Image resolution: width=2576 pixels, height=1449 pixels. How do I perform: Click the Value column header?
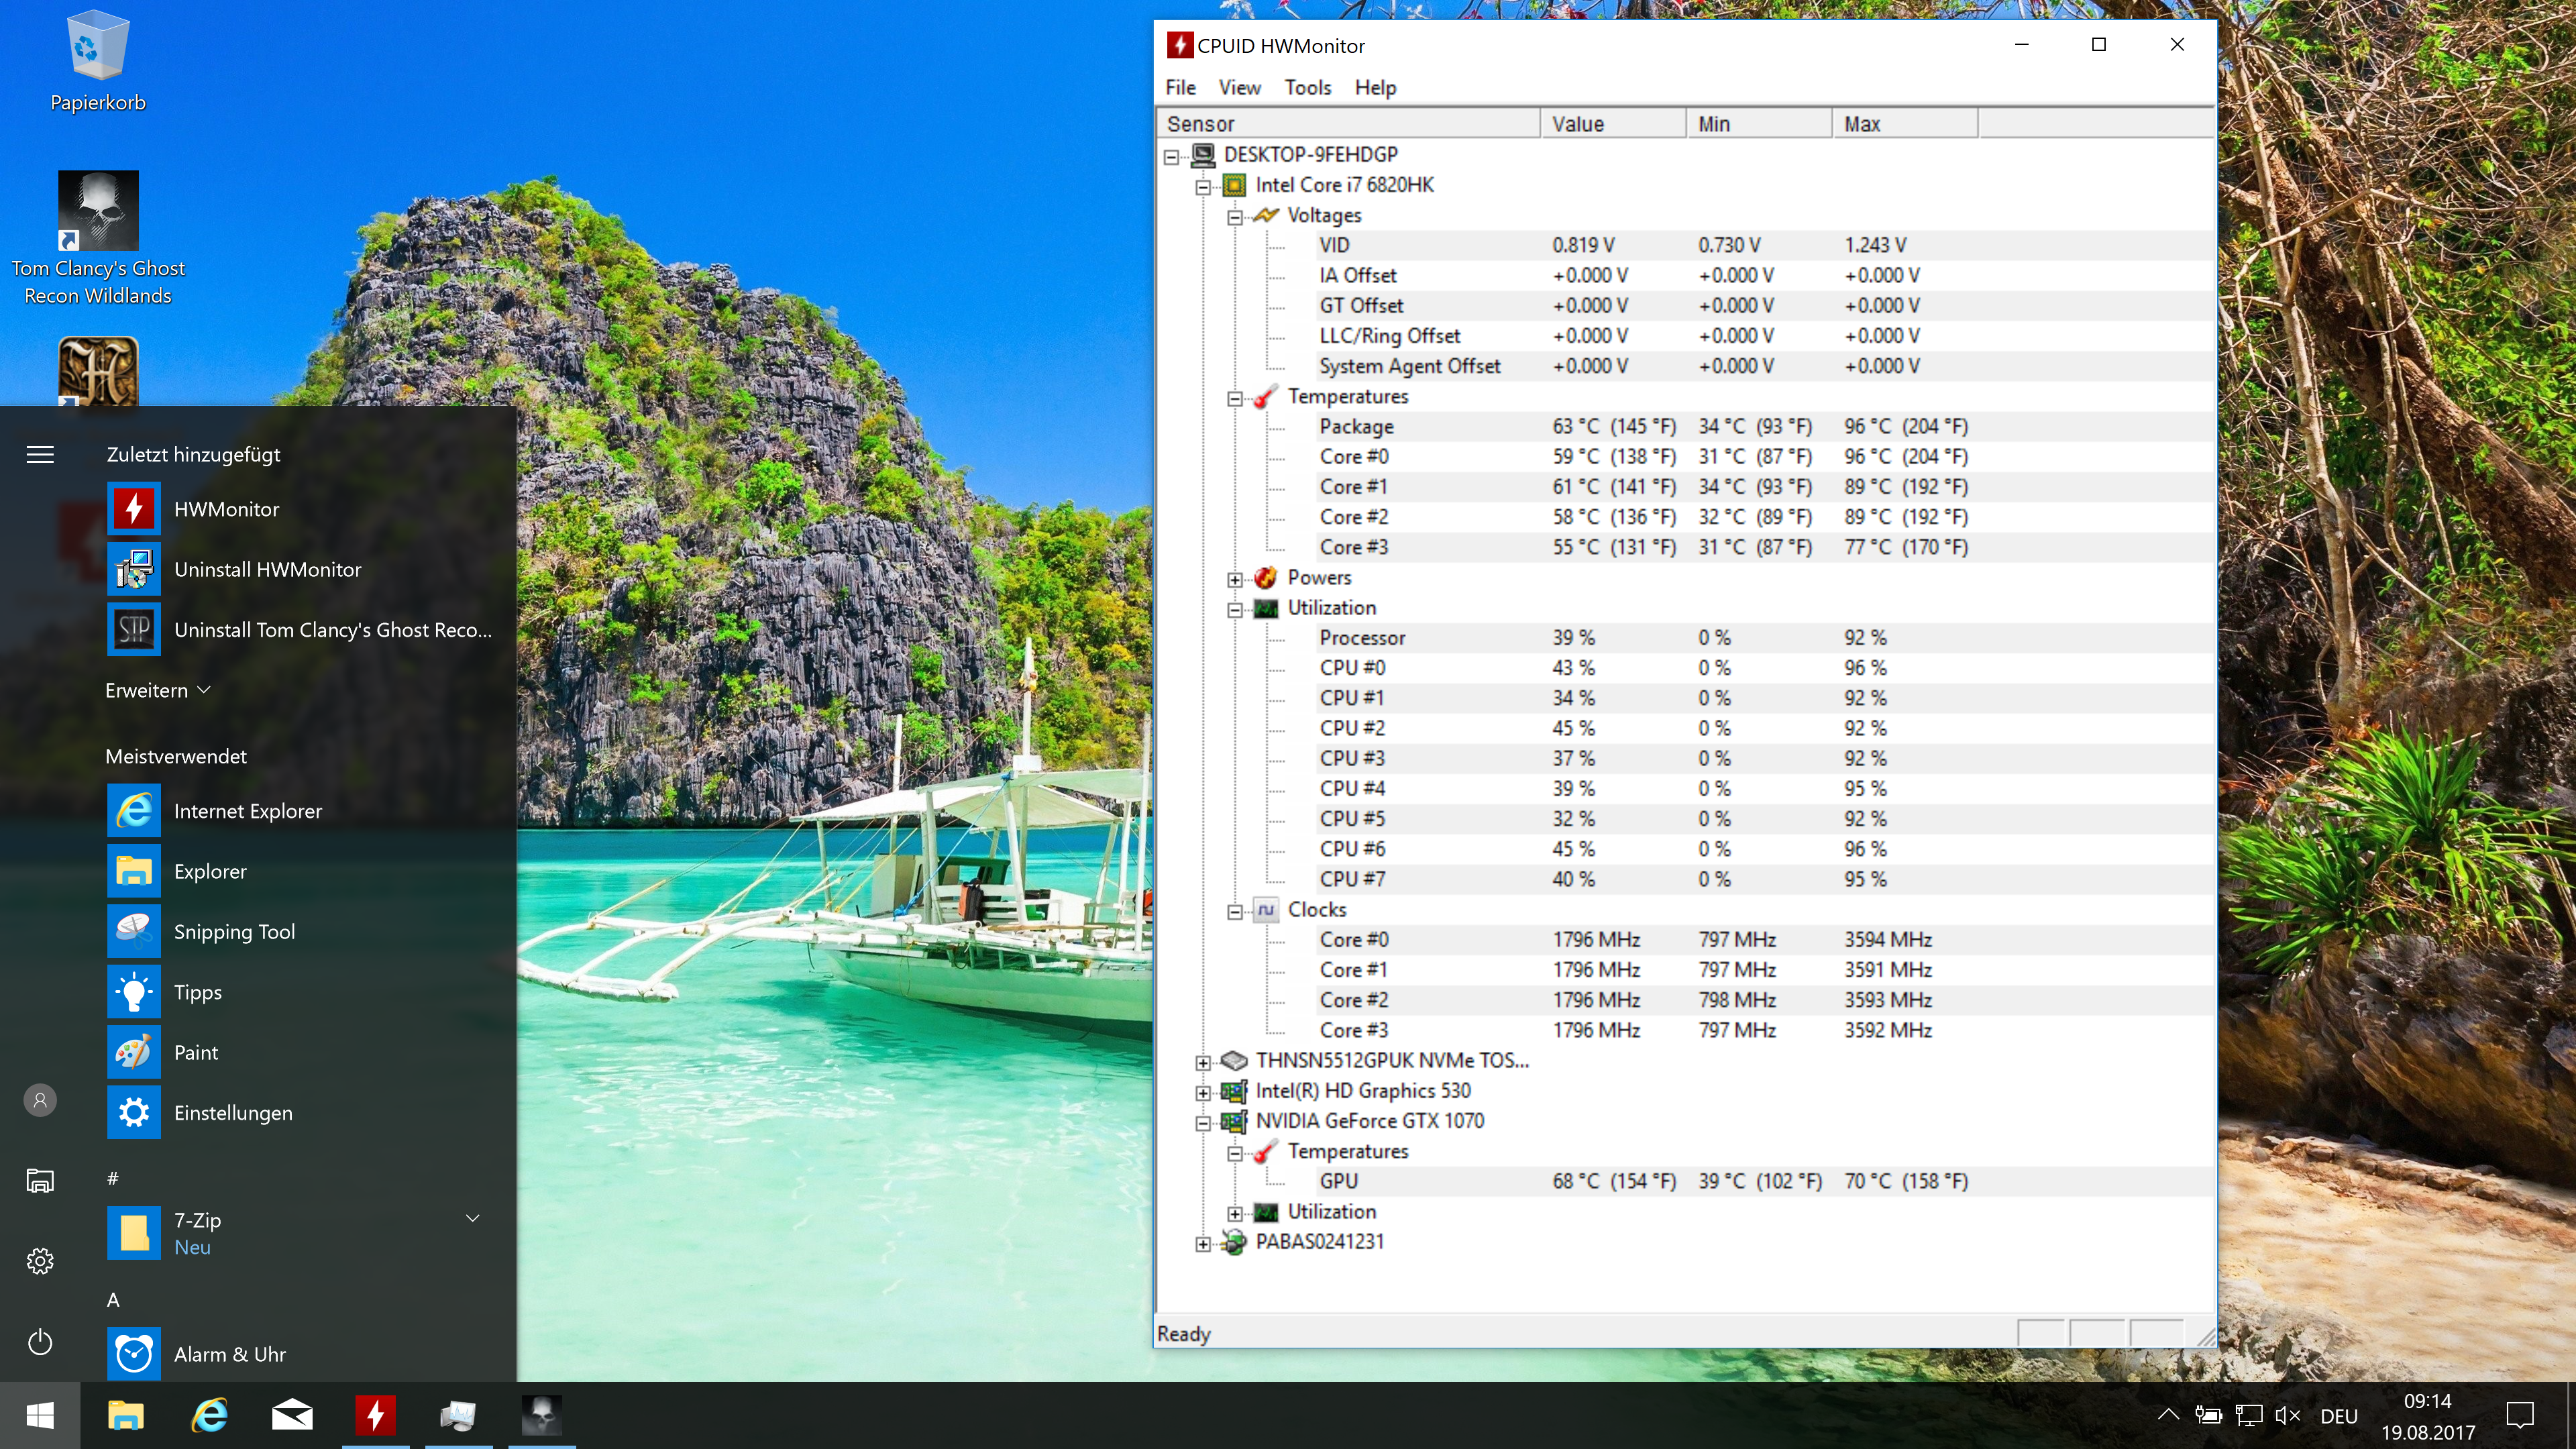click(x=1612, y=124)
